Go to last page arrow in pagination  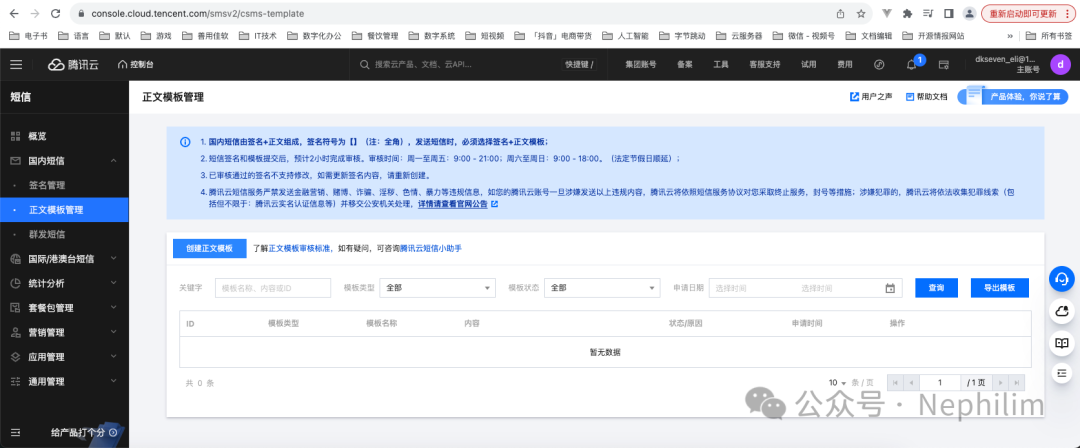pyautogui.click(x=1017, y=383)
